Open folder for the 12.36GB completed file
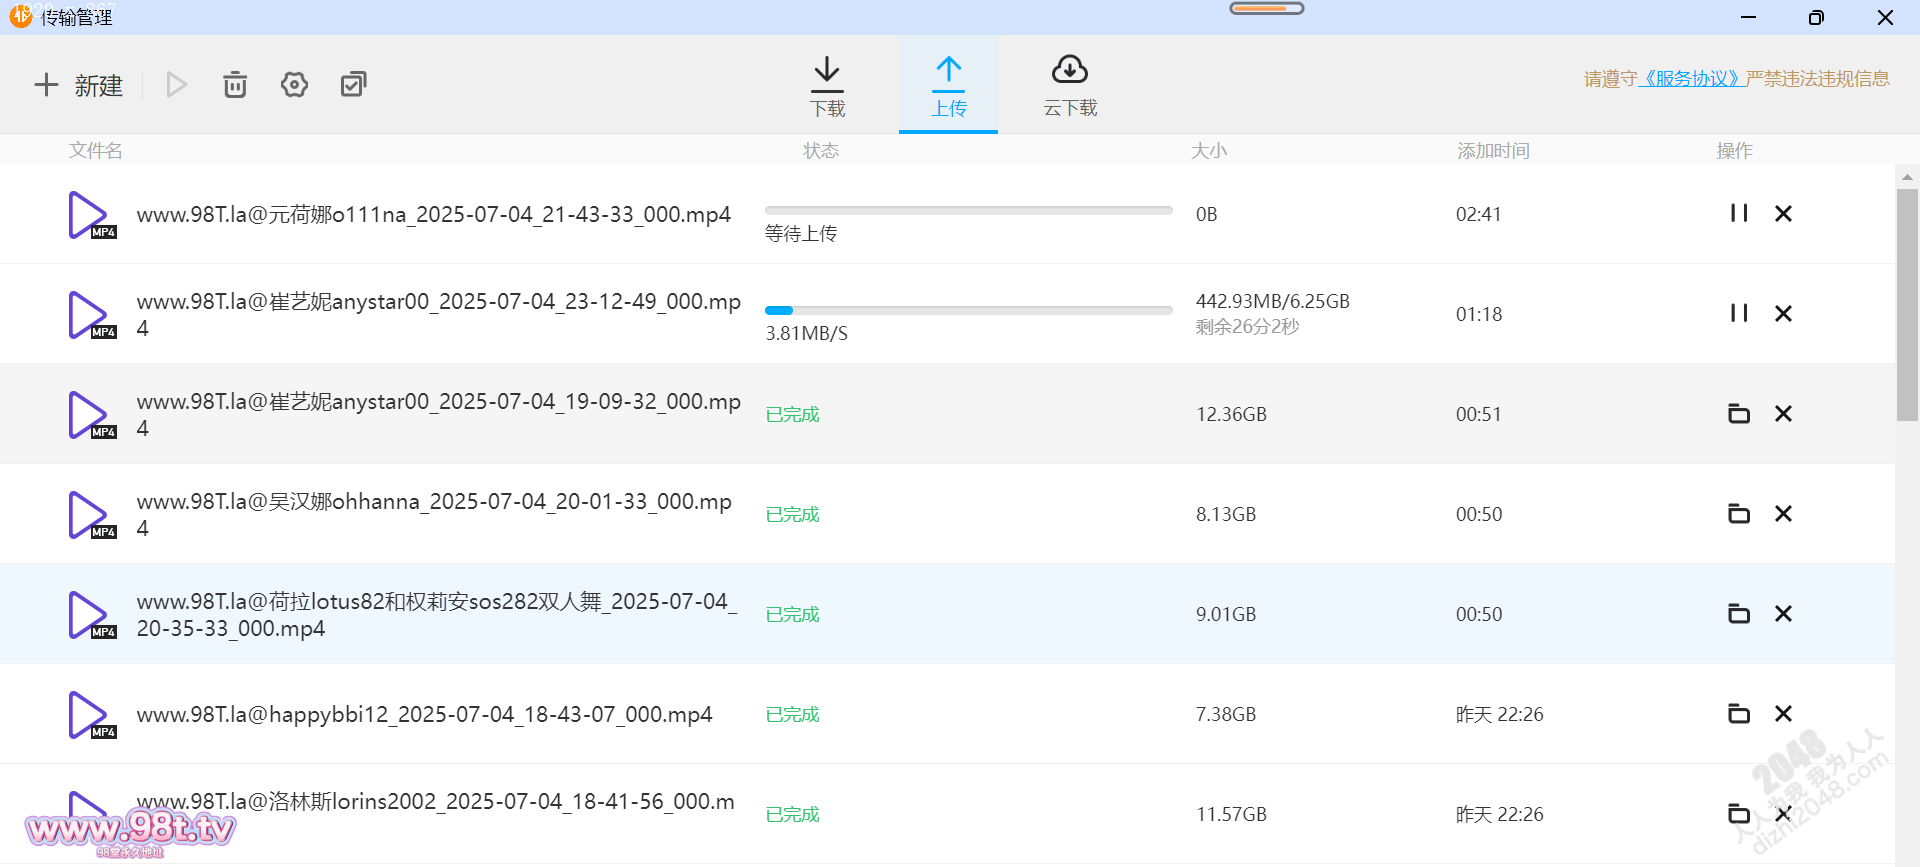Image resolution: width=1920 pixels, height=867 pixels. point(1739,413)
